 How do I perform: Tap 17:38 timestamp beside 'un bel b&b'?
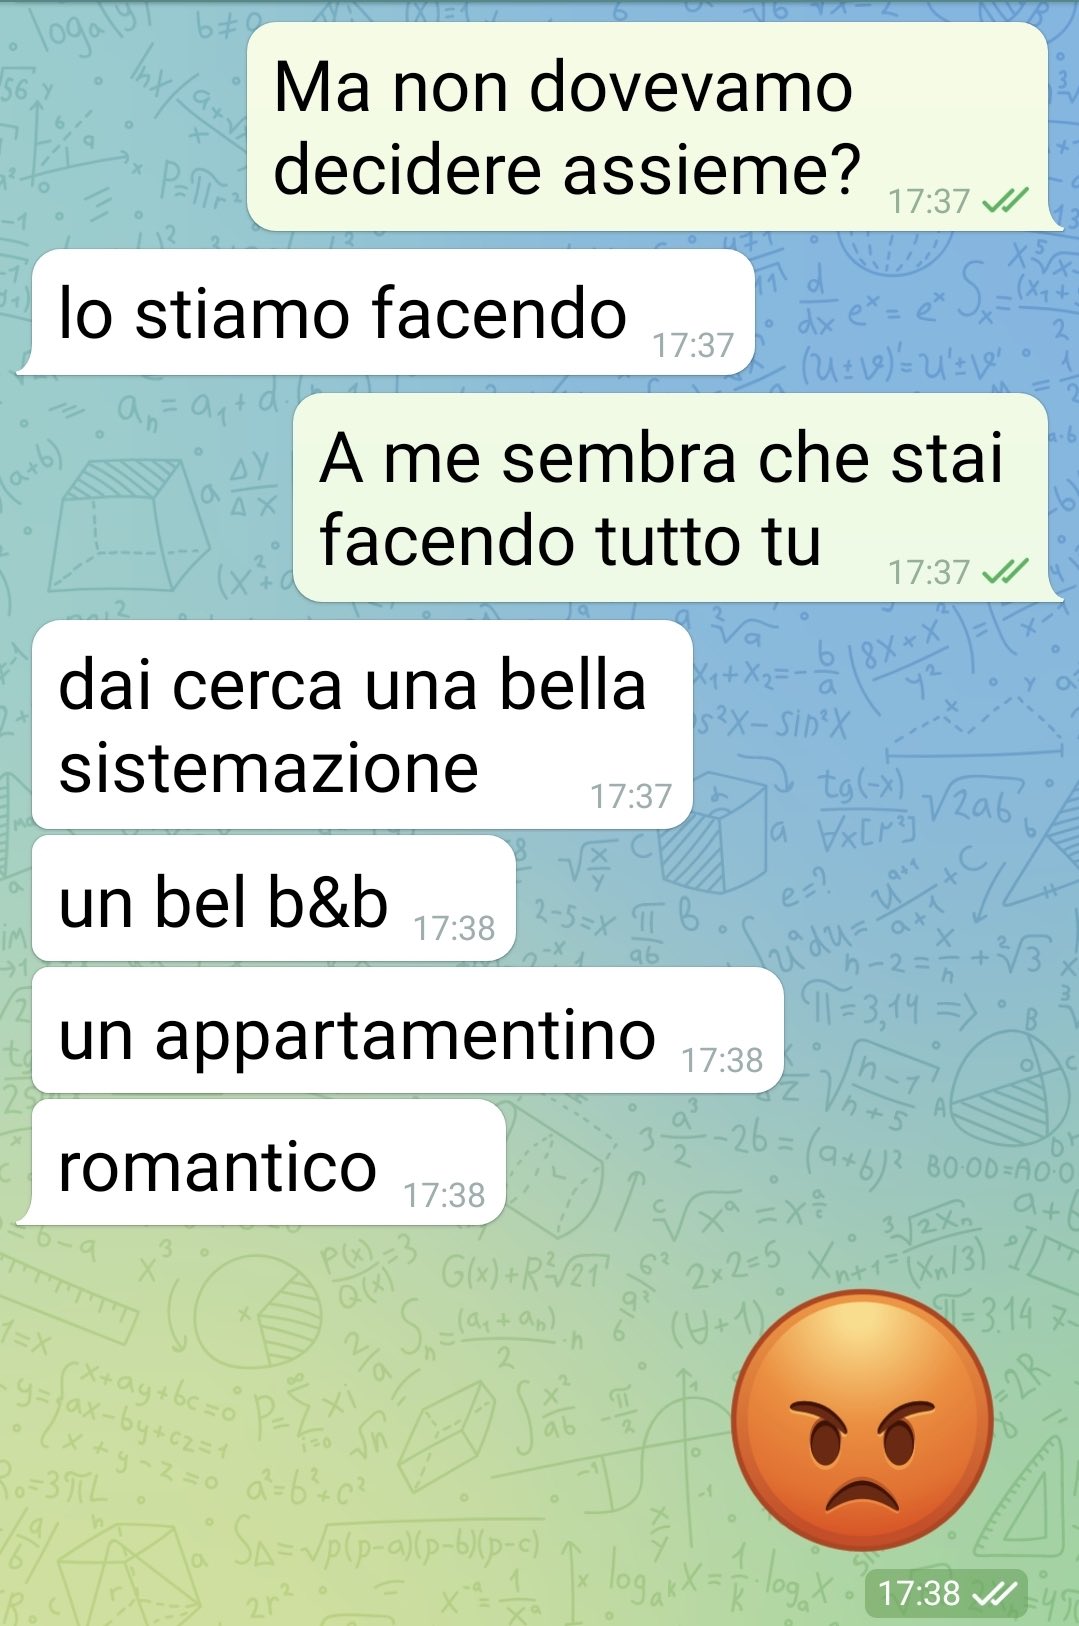(x=455, y=929)
